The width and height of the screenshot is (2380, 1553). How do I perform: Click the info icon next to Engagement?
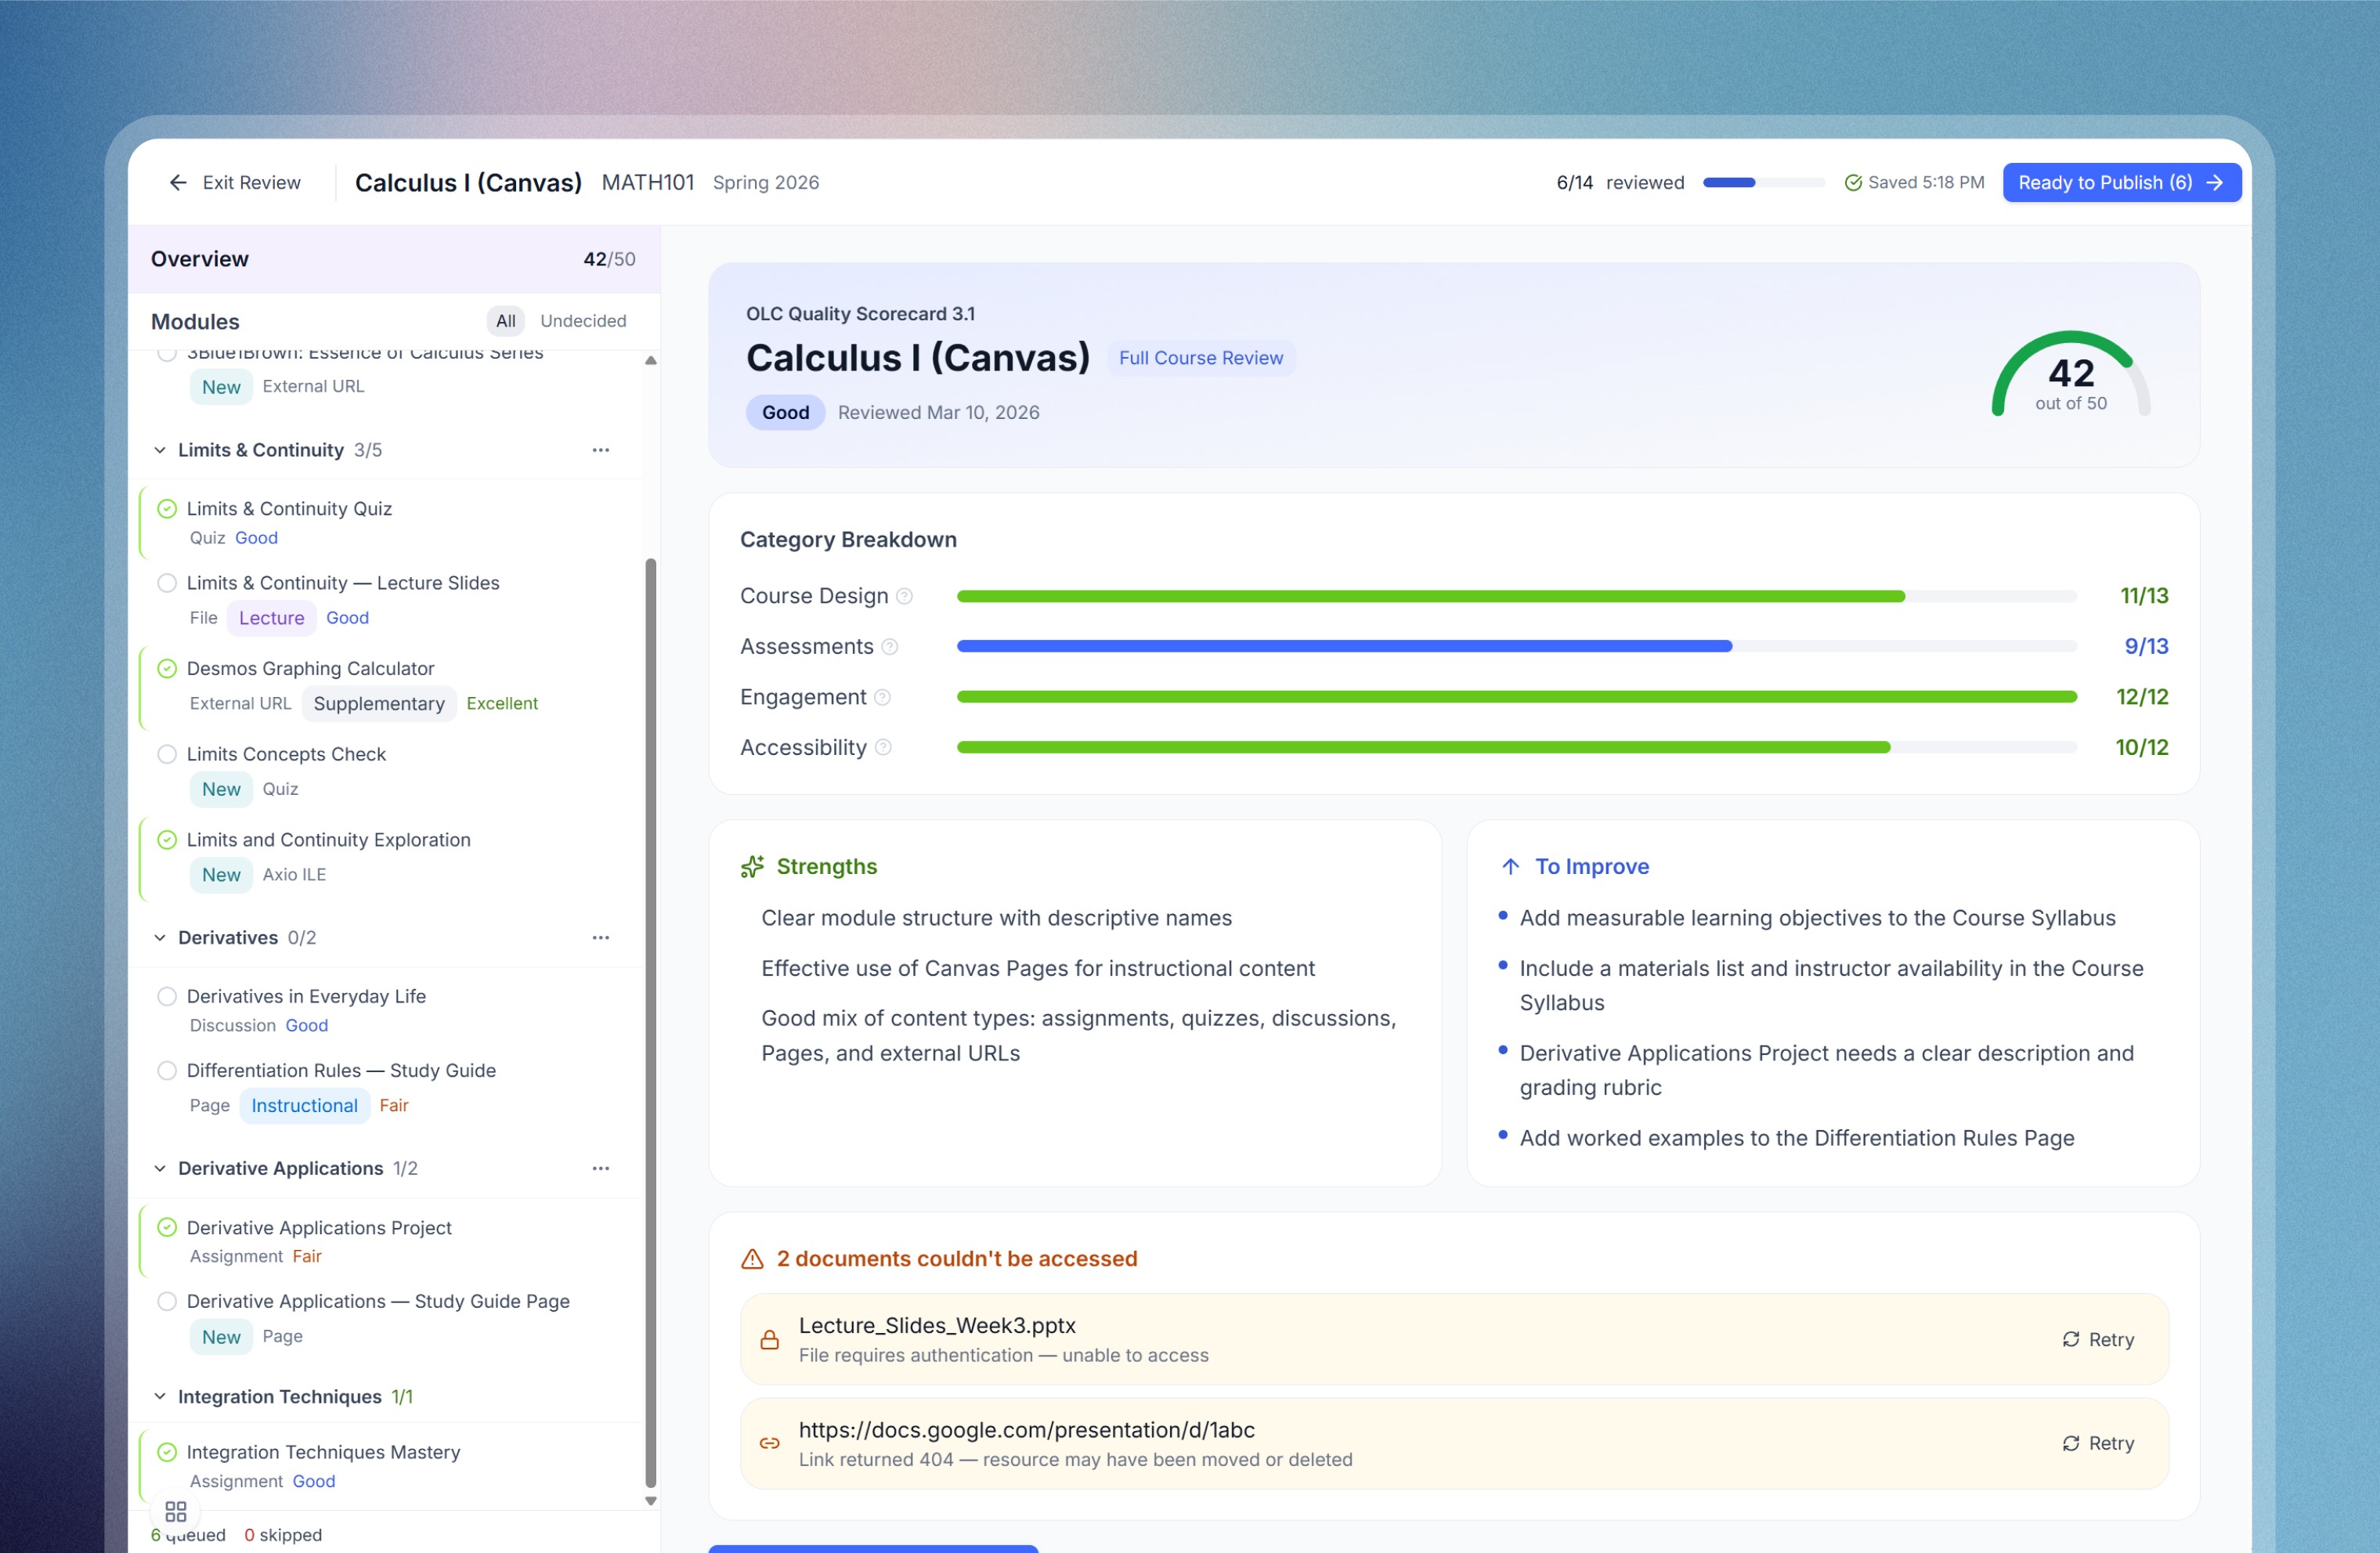click(x=882, y=697)
